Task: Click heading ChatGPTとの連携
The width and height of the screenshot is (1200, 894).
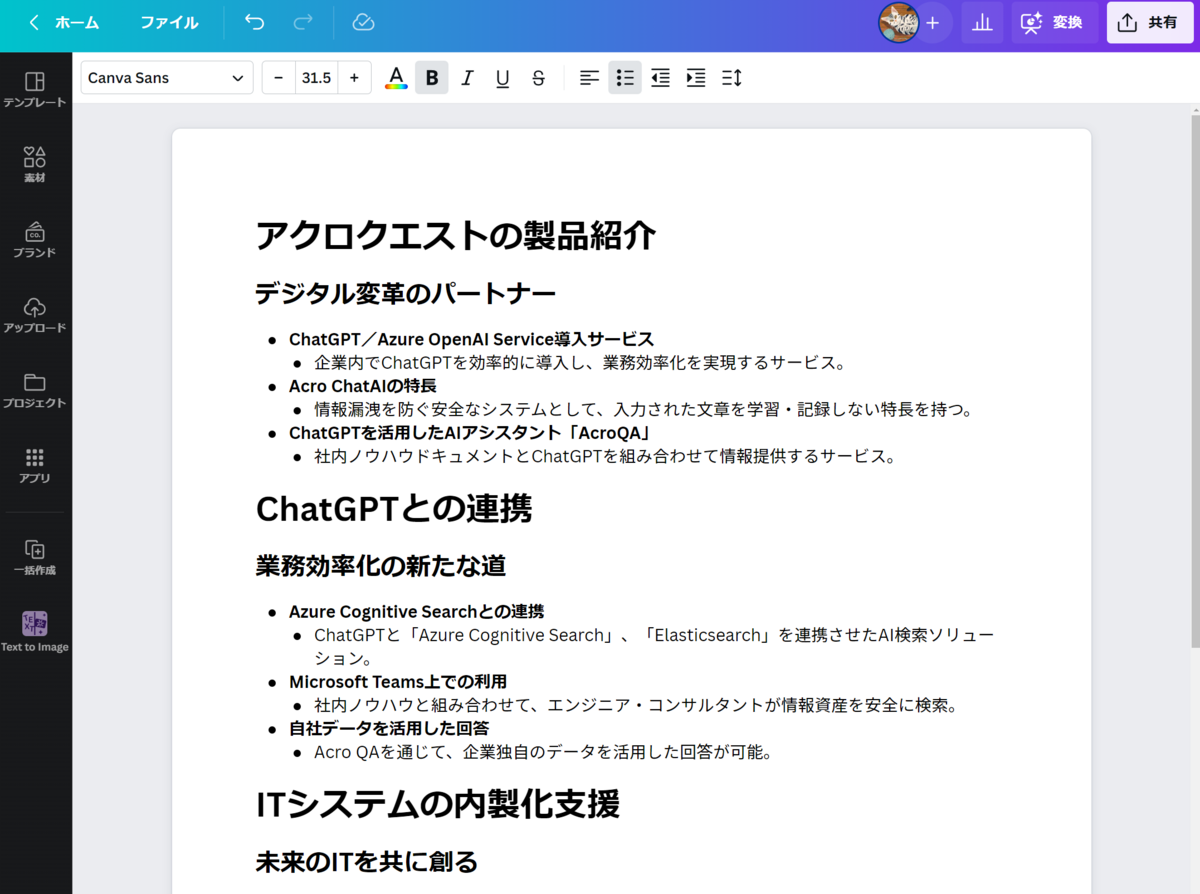Action: [394, 508]
